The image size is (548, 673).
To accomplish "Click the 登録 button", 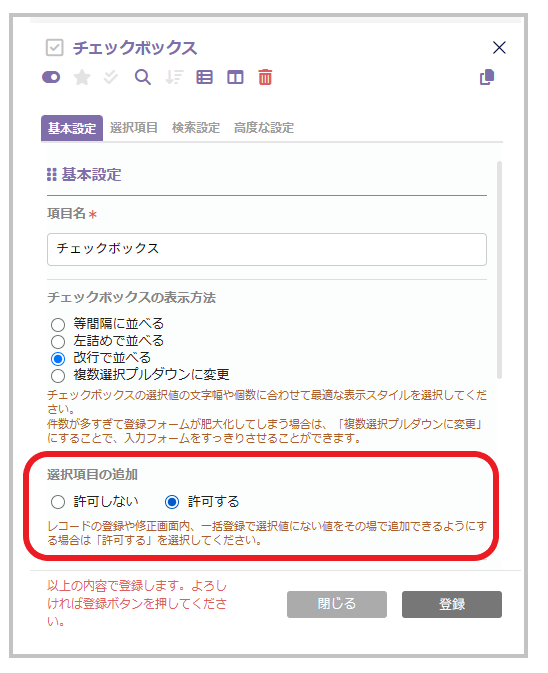I will (452, 604).
